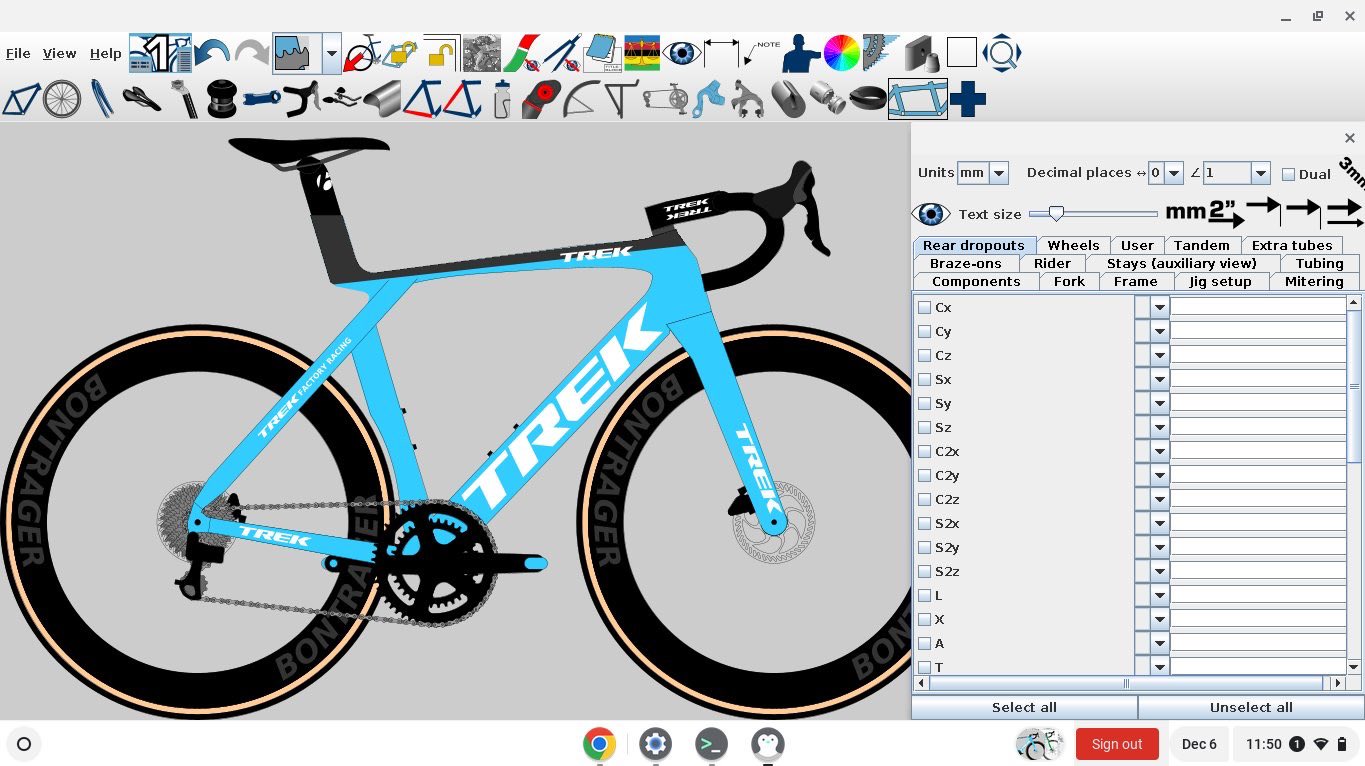The image size is (1365, 766).
Task: Check the Cx dimension checkbox
Action: (925, 308)
